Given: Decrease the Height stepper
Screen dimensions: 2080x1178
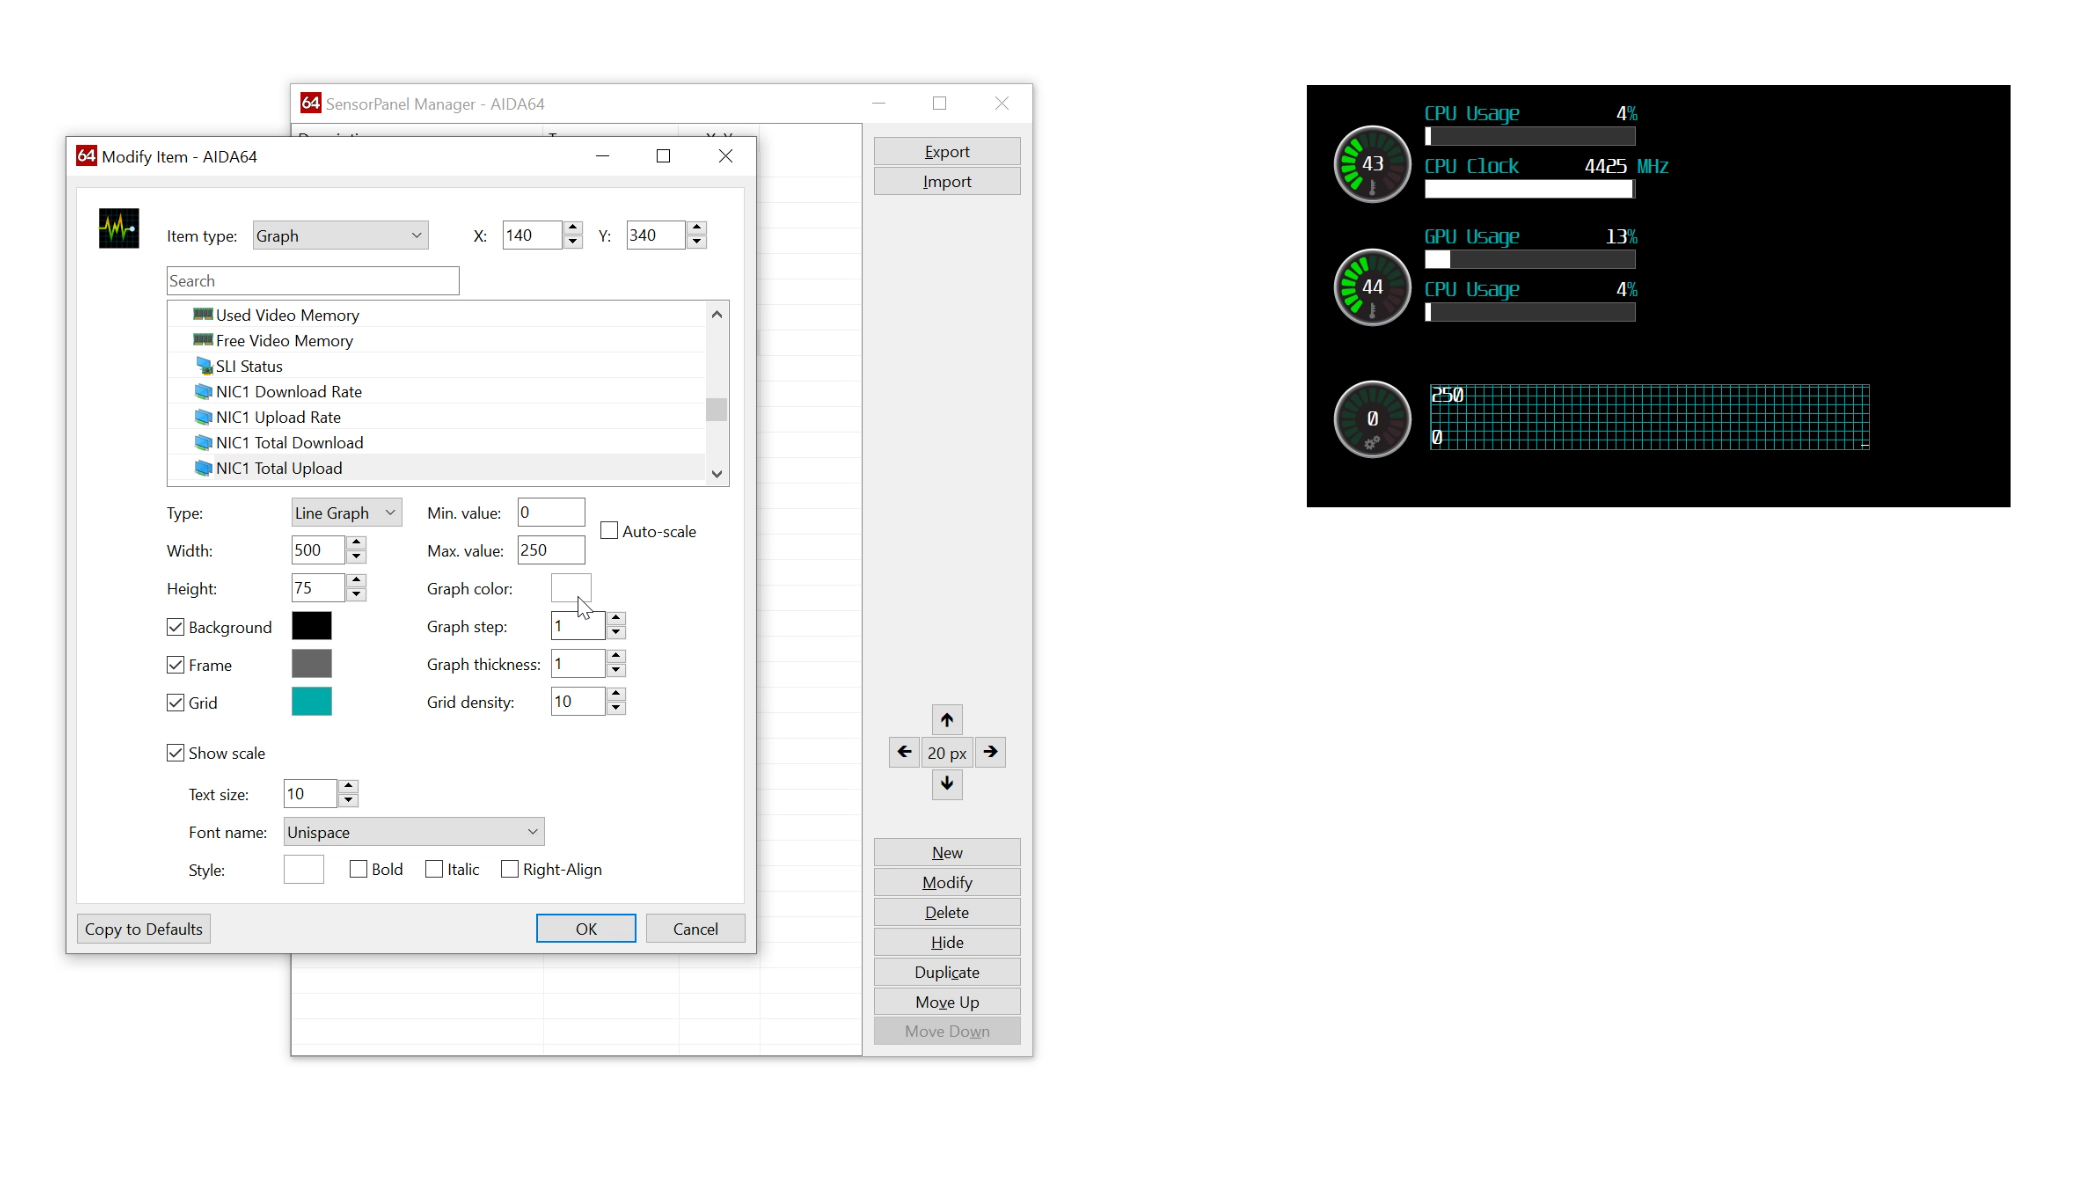Looking at the screenshot, I should [356, 595].
